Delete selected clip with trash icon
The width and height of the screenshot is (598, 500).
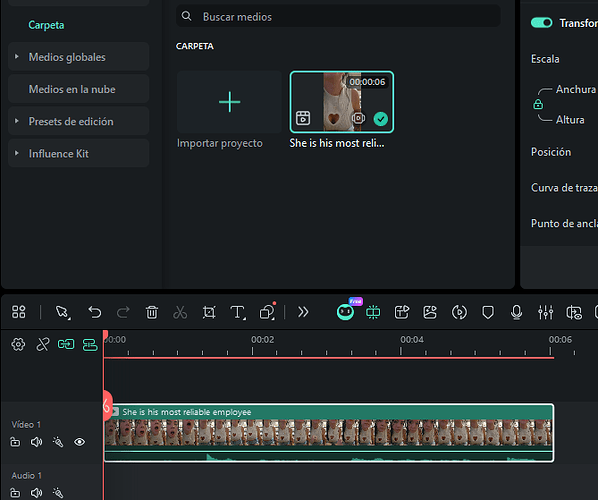coord(151,312)
